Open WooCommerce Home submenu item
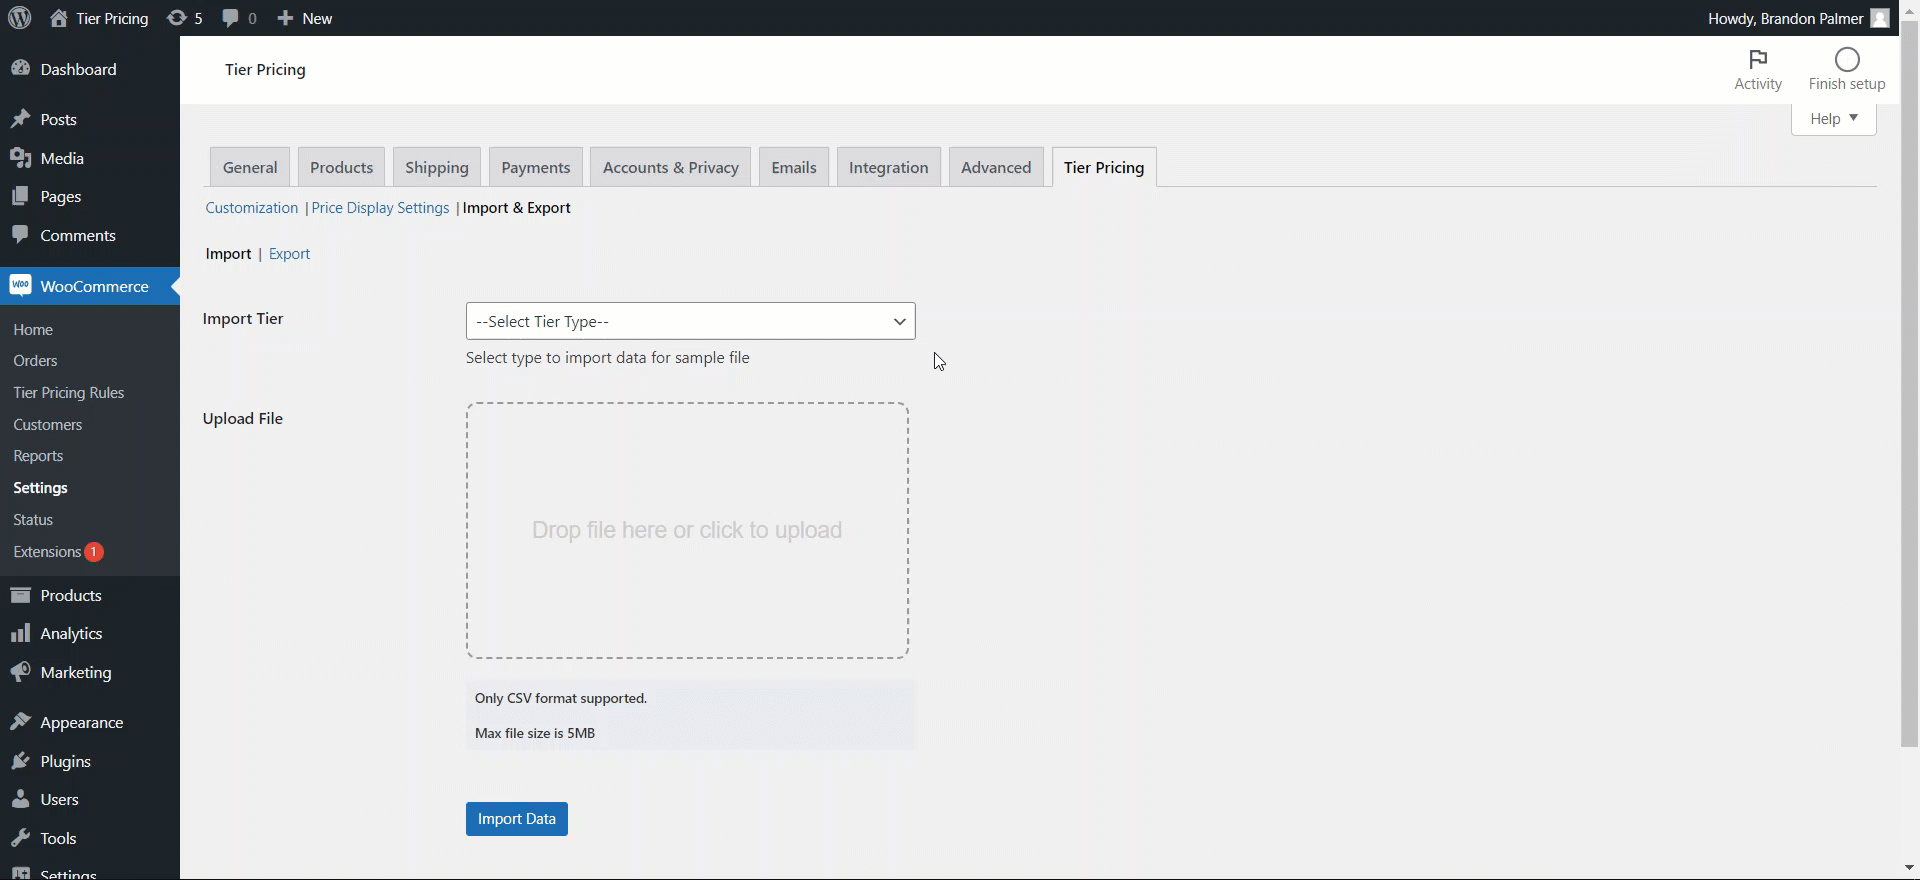 (33, 330)
